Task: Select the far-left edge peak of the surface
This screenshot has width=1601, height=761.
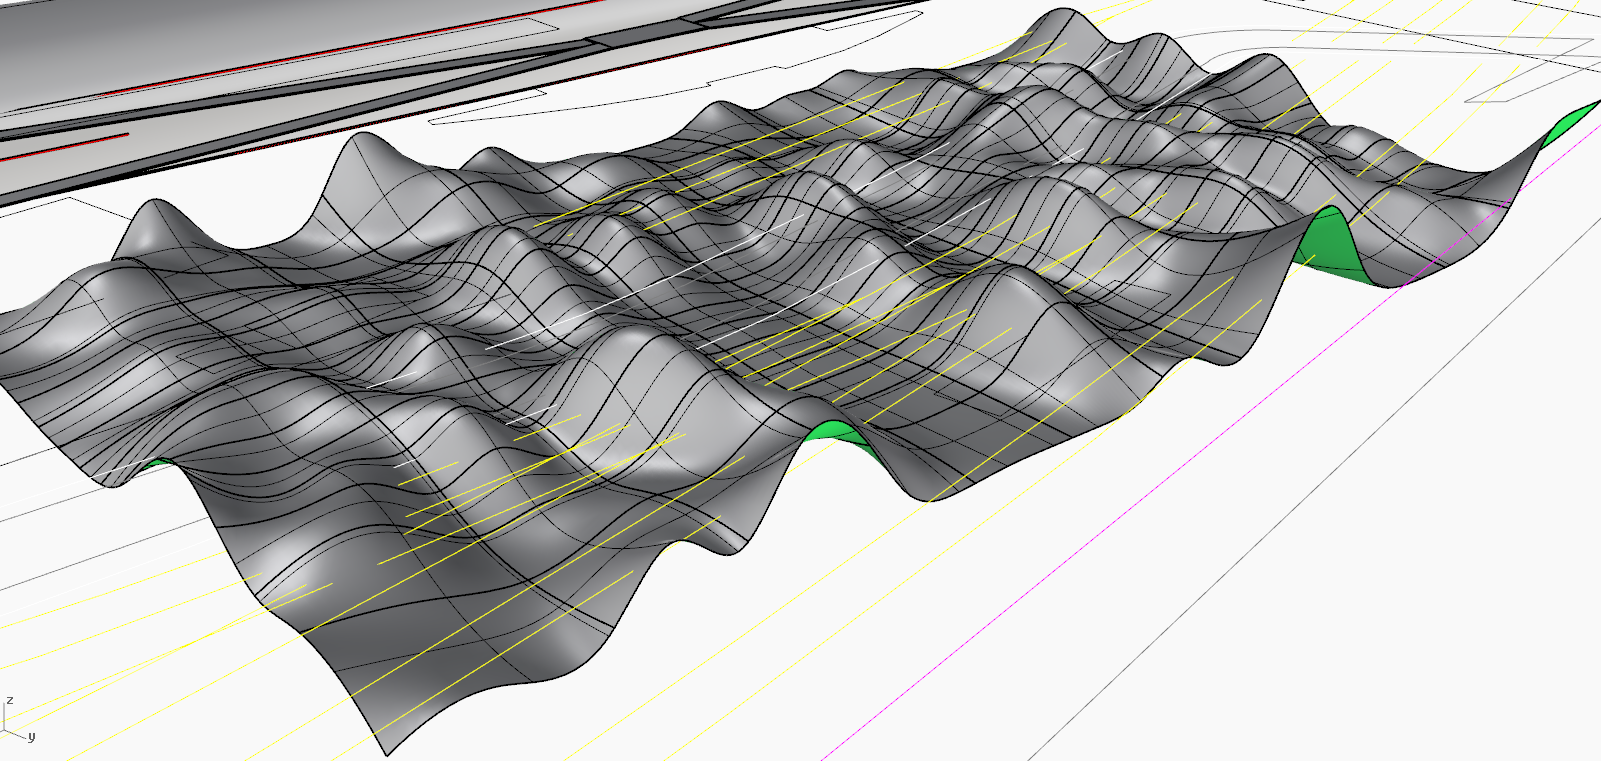Action: (152, 208)
